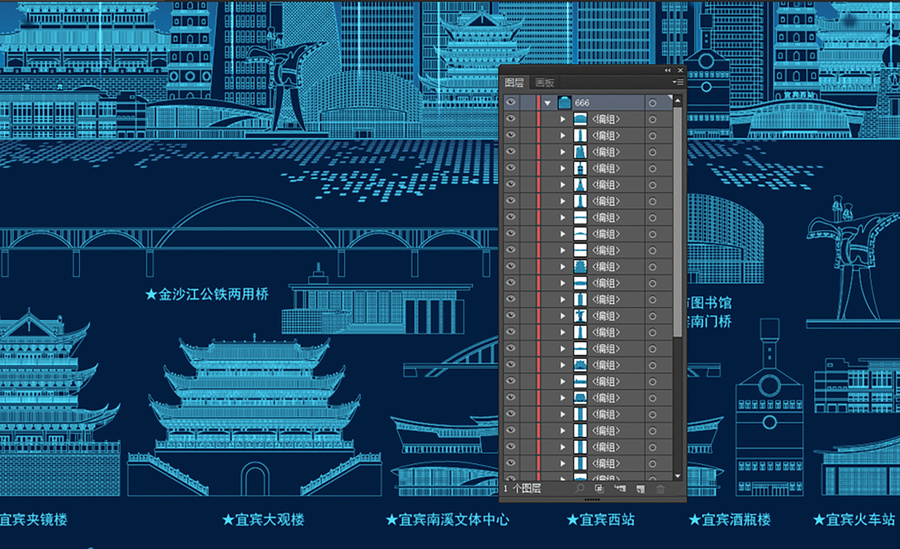Select the pagoda artwork above 宜宾大观楼
The width and height of the screenshot is (900, 549).
tap(255, 415)
